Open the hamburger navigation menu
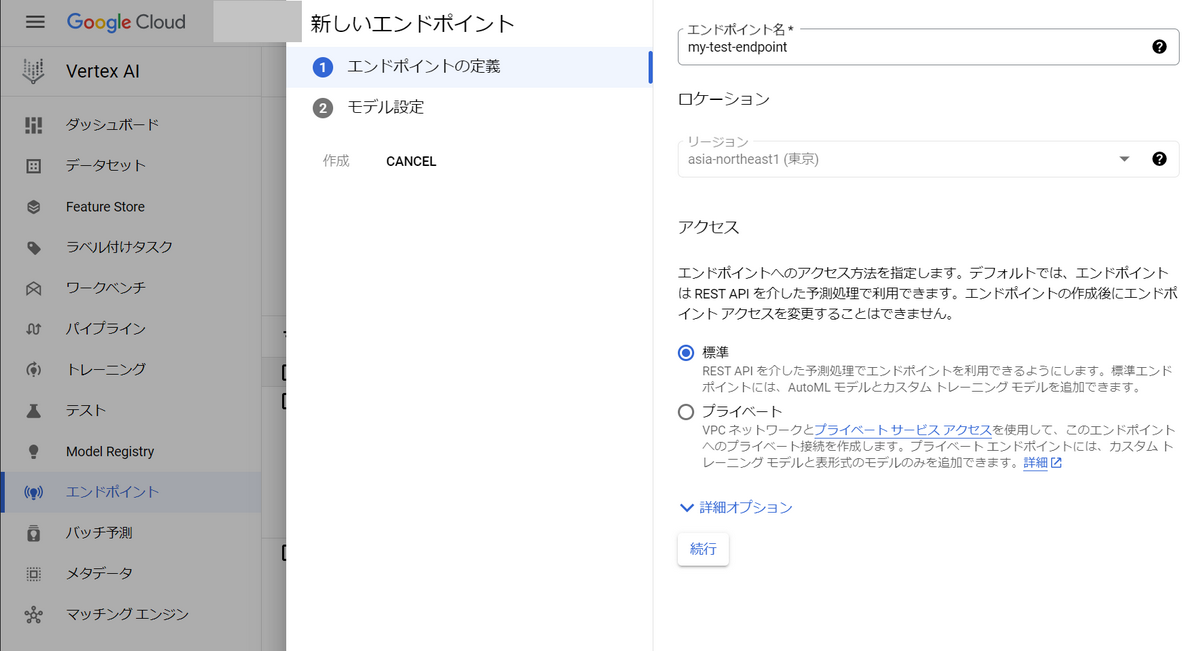This screenshot has height=651, width=1200. click(x=35, y=22)
